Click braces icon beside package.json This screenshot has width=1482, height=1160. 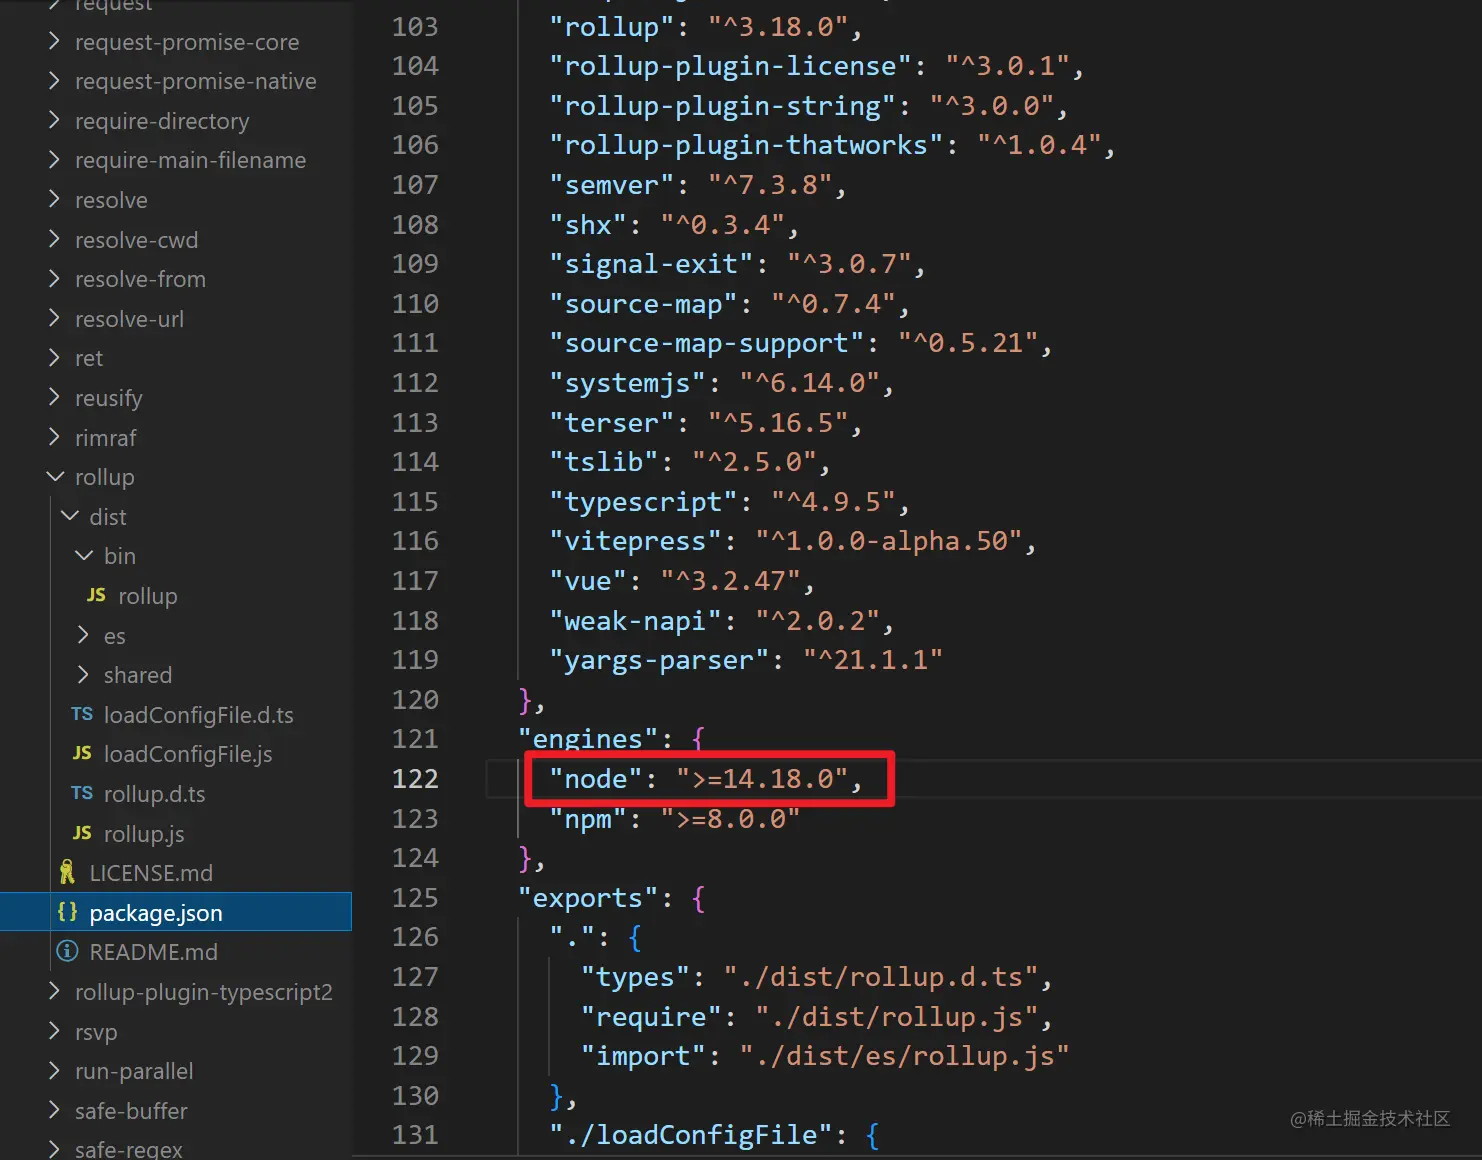coord(67,912)
